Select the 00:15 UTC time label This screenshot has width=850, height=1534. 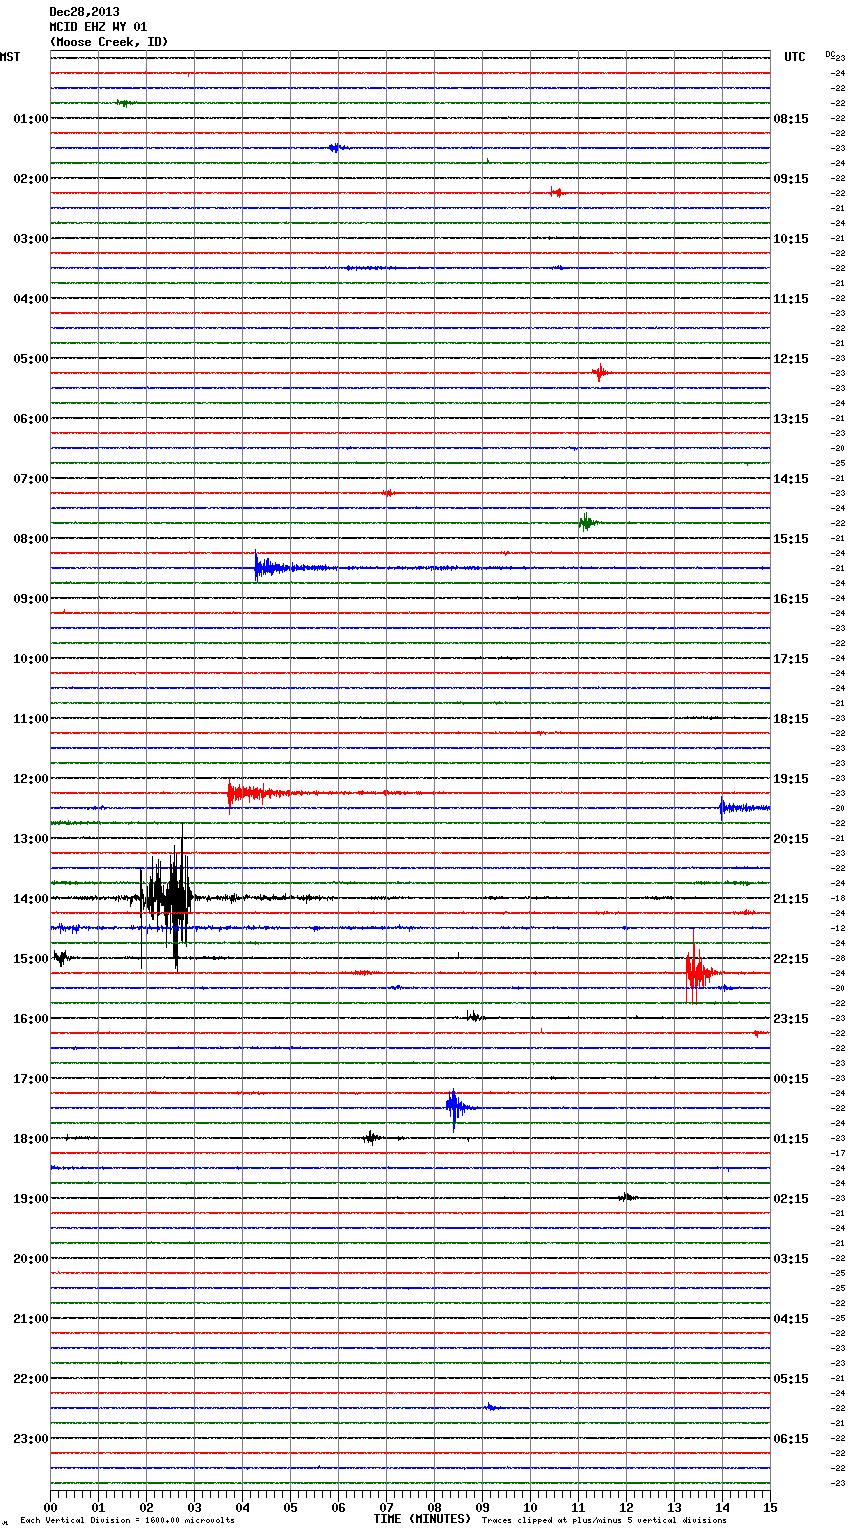tap(791, 1079)
